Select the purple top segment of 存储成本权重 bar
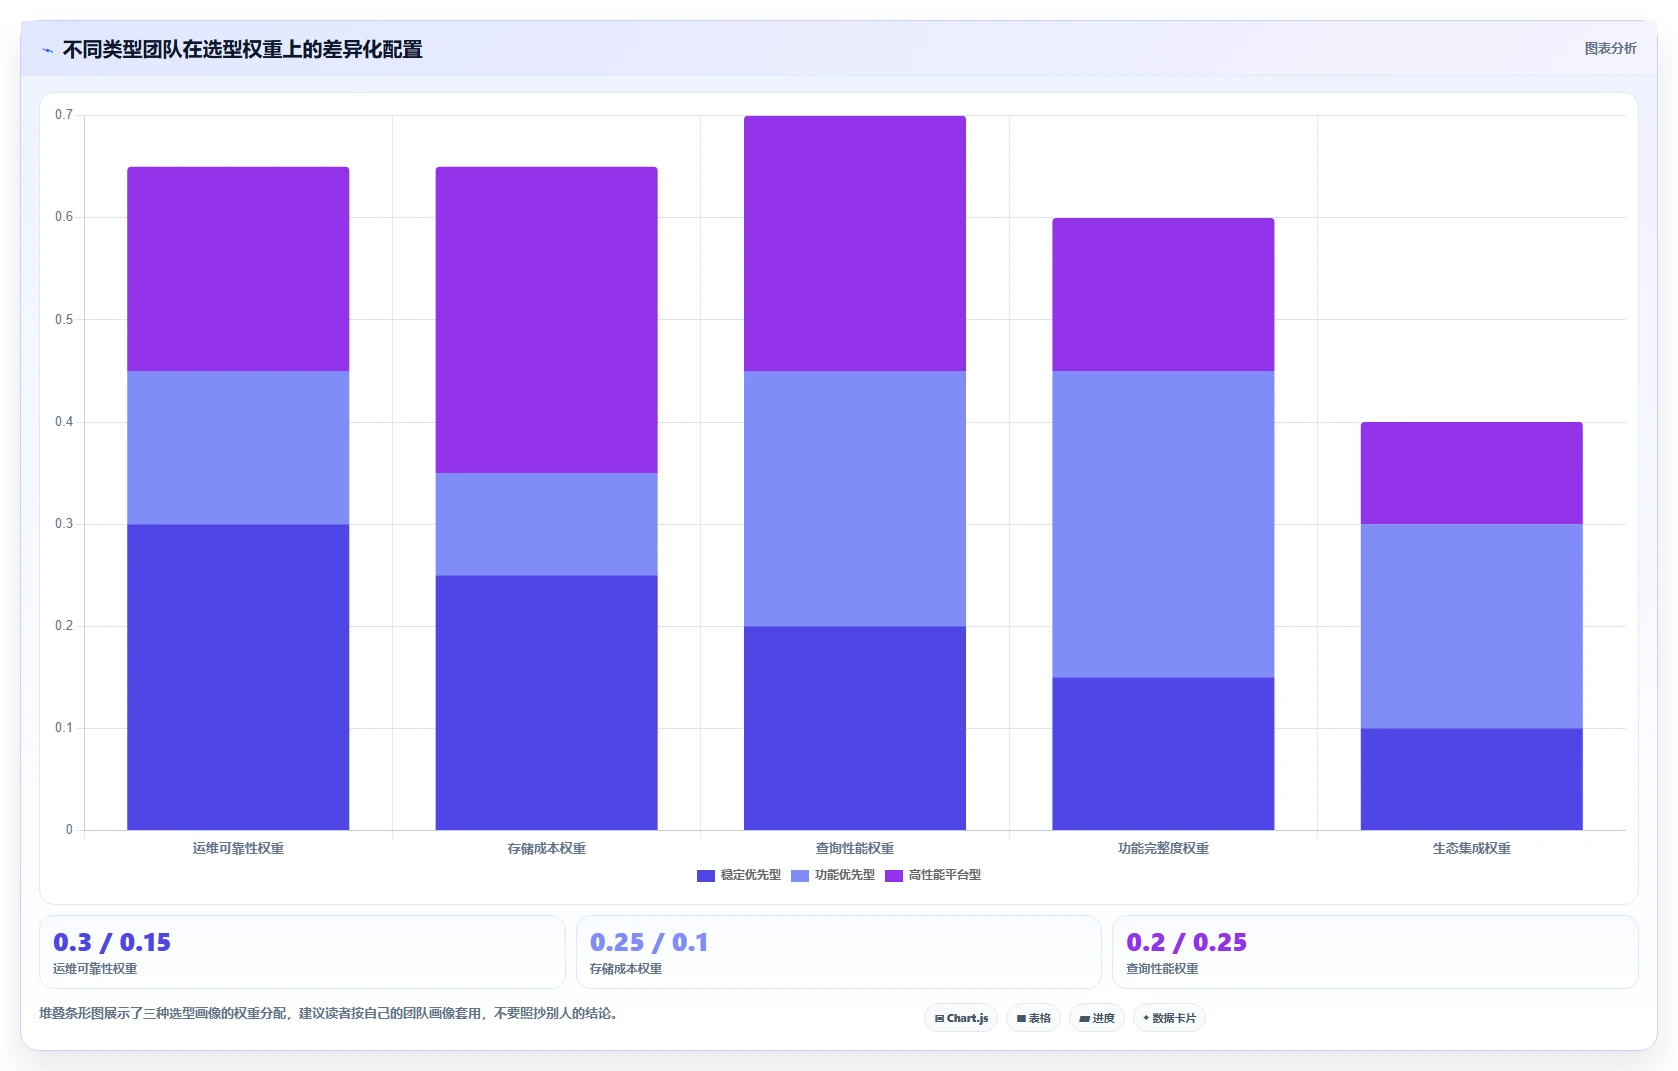The width and height of the screenshot is (1678, 1071). pos(546,320)
